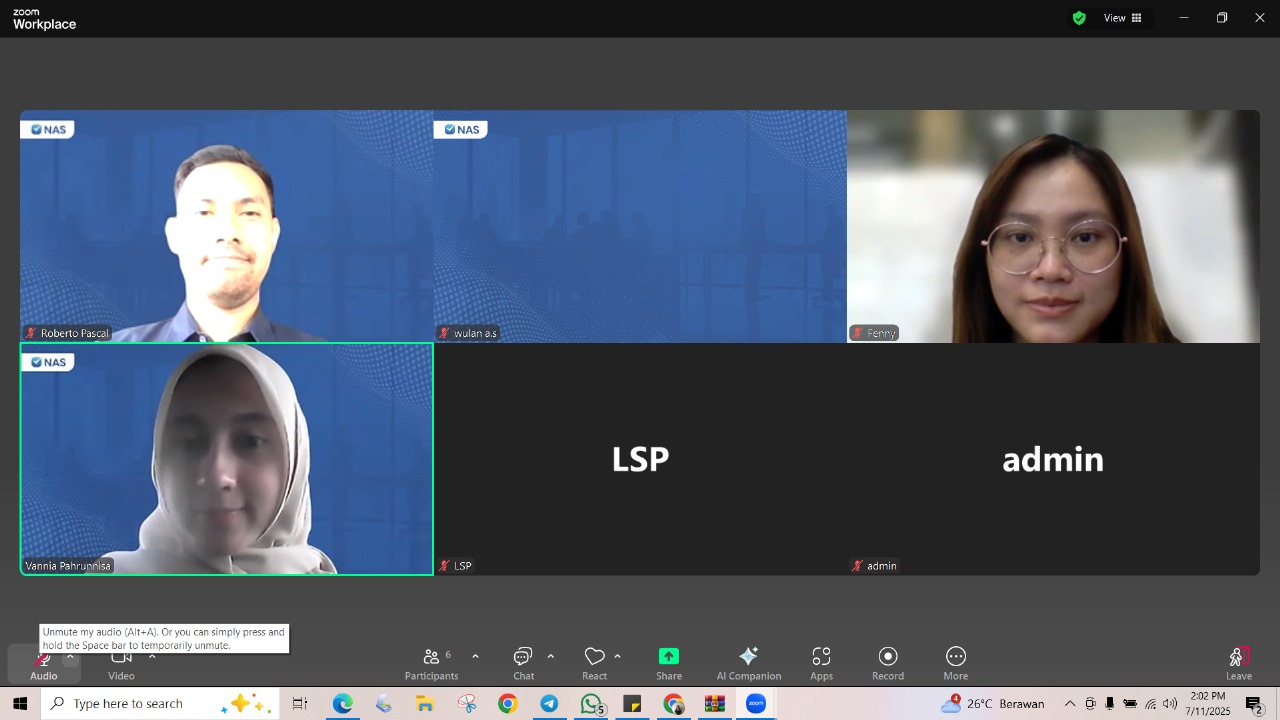
Task: Open the View layout menu
Action: coord(1122,18)
